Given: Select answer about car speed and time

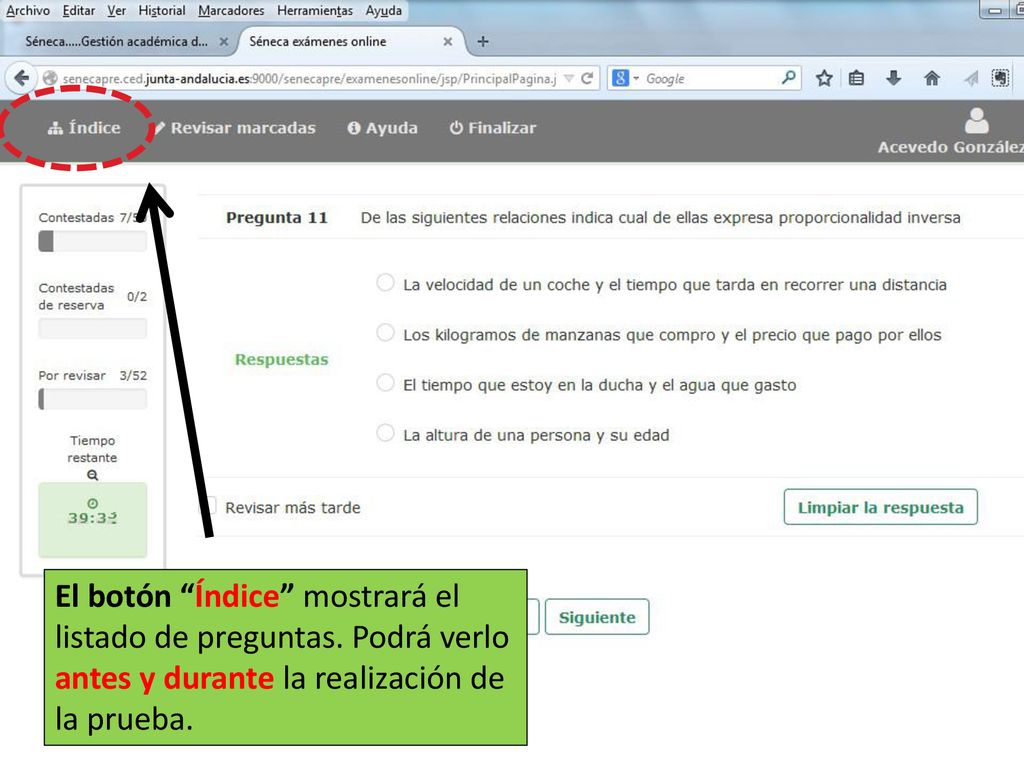Looking at the screenshot, I should 385,283.
